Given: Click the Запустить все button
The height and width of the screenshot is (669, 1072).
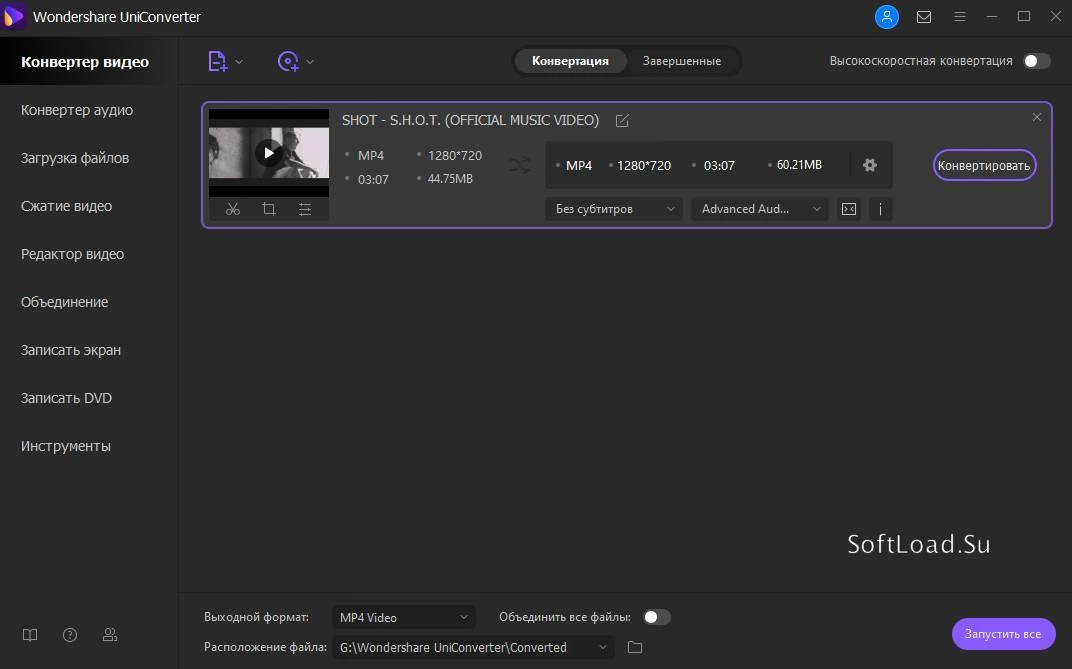Looking at the screenshot, I should [1003, 634].
